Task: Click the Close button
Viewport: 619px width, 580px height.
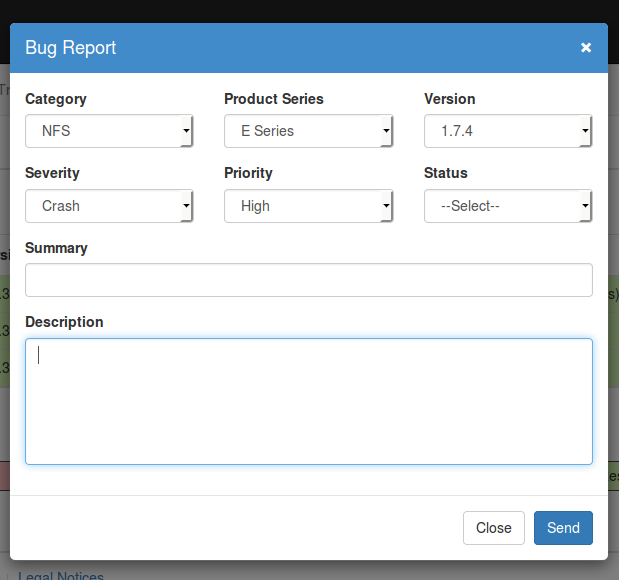Action: 493,528
